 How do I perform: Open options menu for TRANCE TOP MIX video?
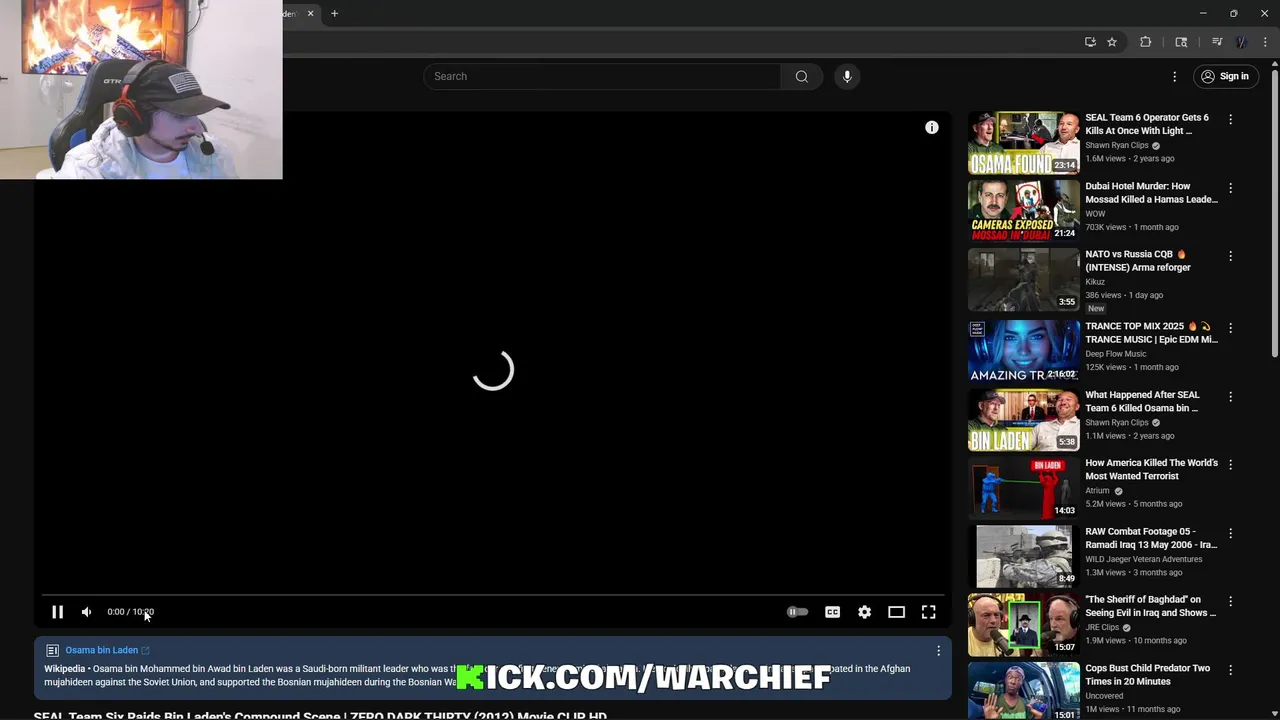tap(1230, 328)
